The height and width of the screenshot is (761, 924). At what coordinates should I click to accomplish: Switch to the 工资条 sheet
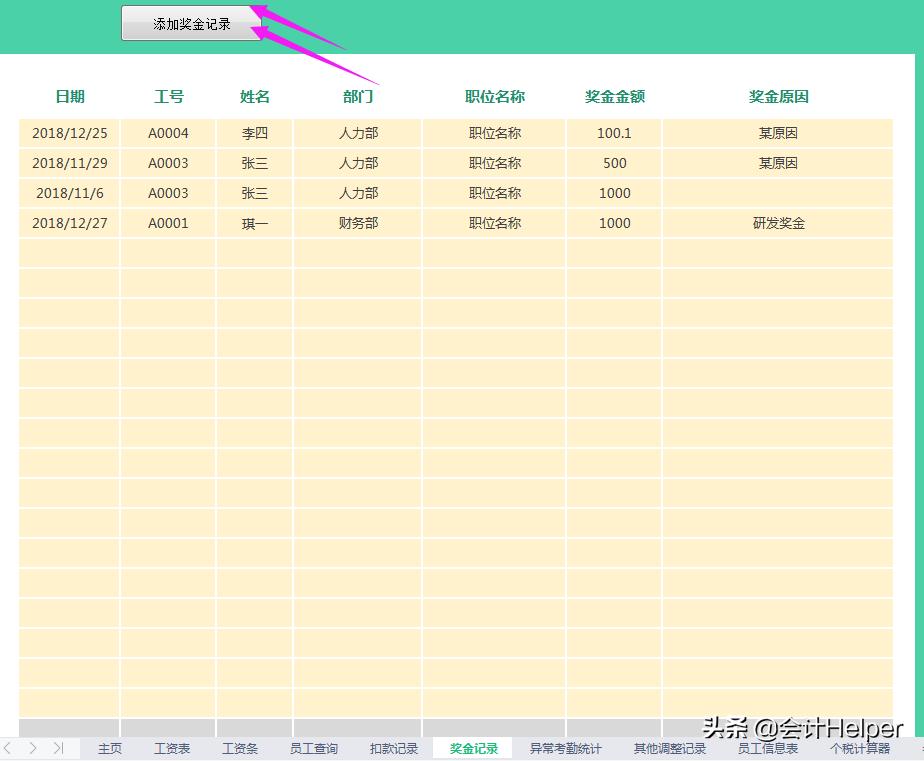(239, 747)
